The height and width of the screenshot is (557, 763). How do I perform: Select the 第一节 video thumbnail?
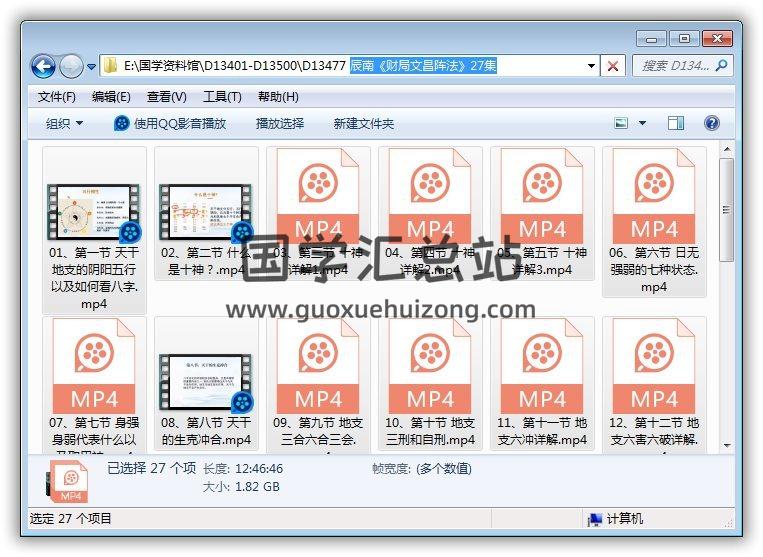(x=94, y=212)
